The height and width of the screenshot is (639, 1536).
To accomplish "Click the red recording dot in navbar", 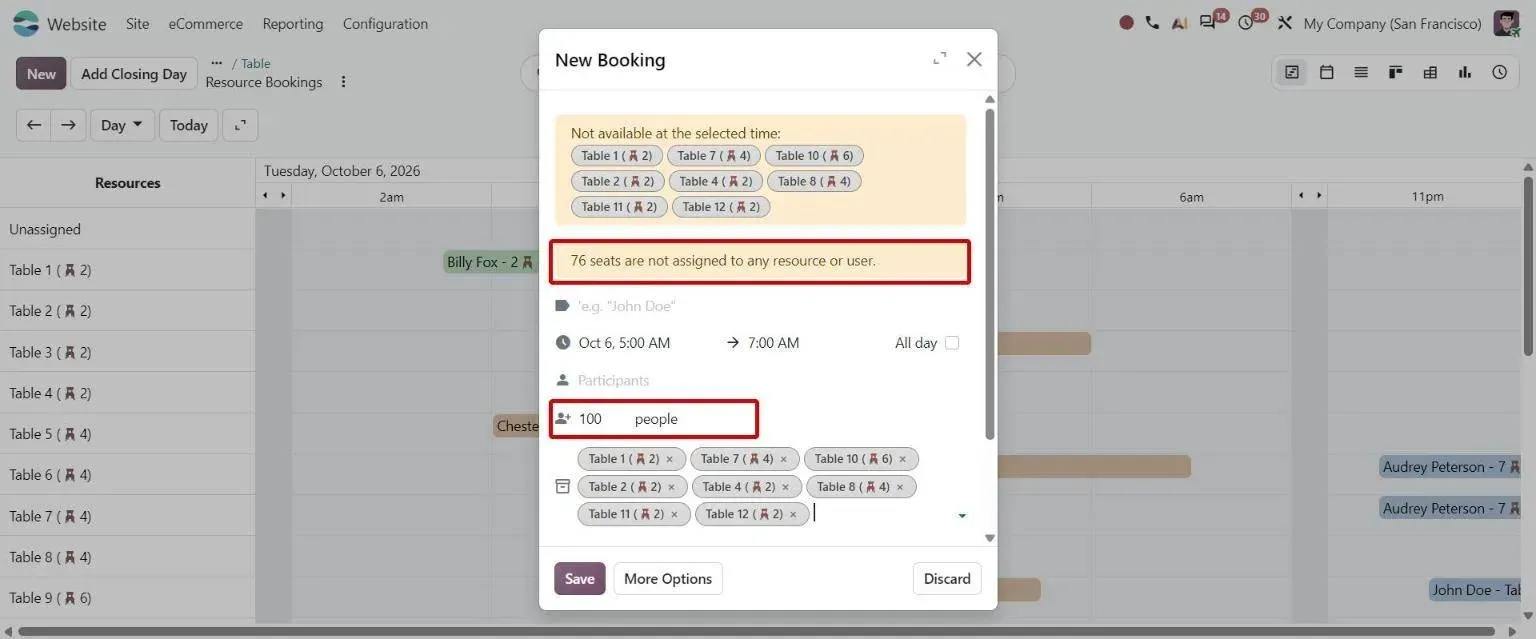I will (x=1126, y=23).
